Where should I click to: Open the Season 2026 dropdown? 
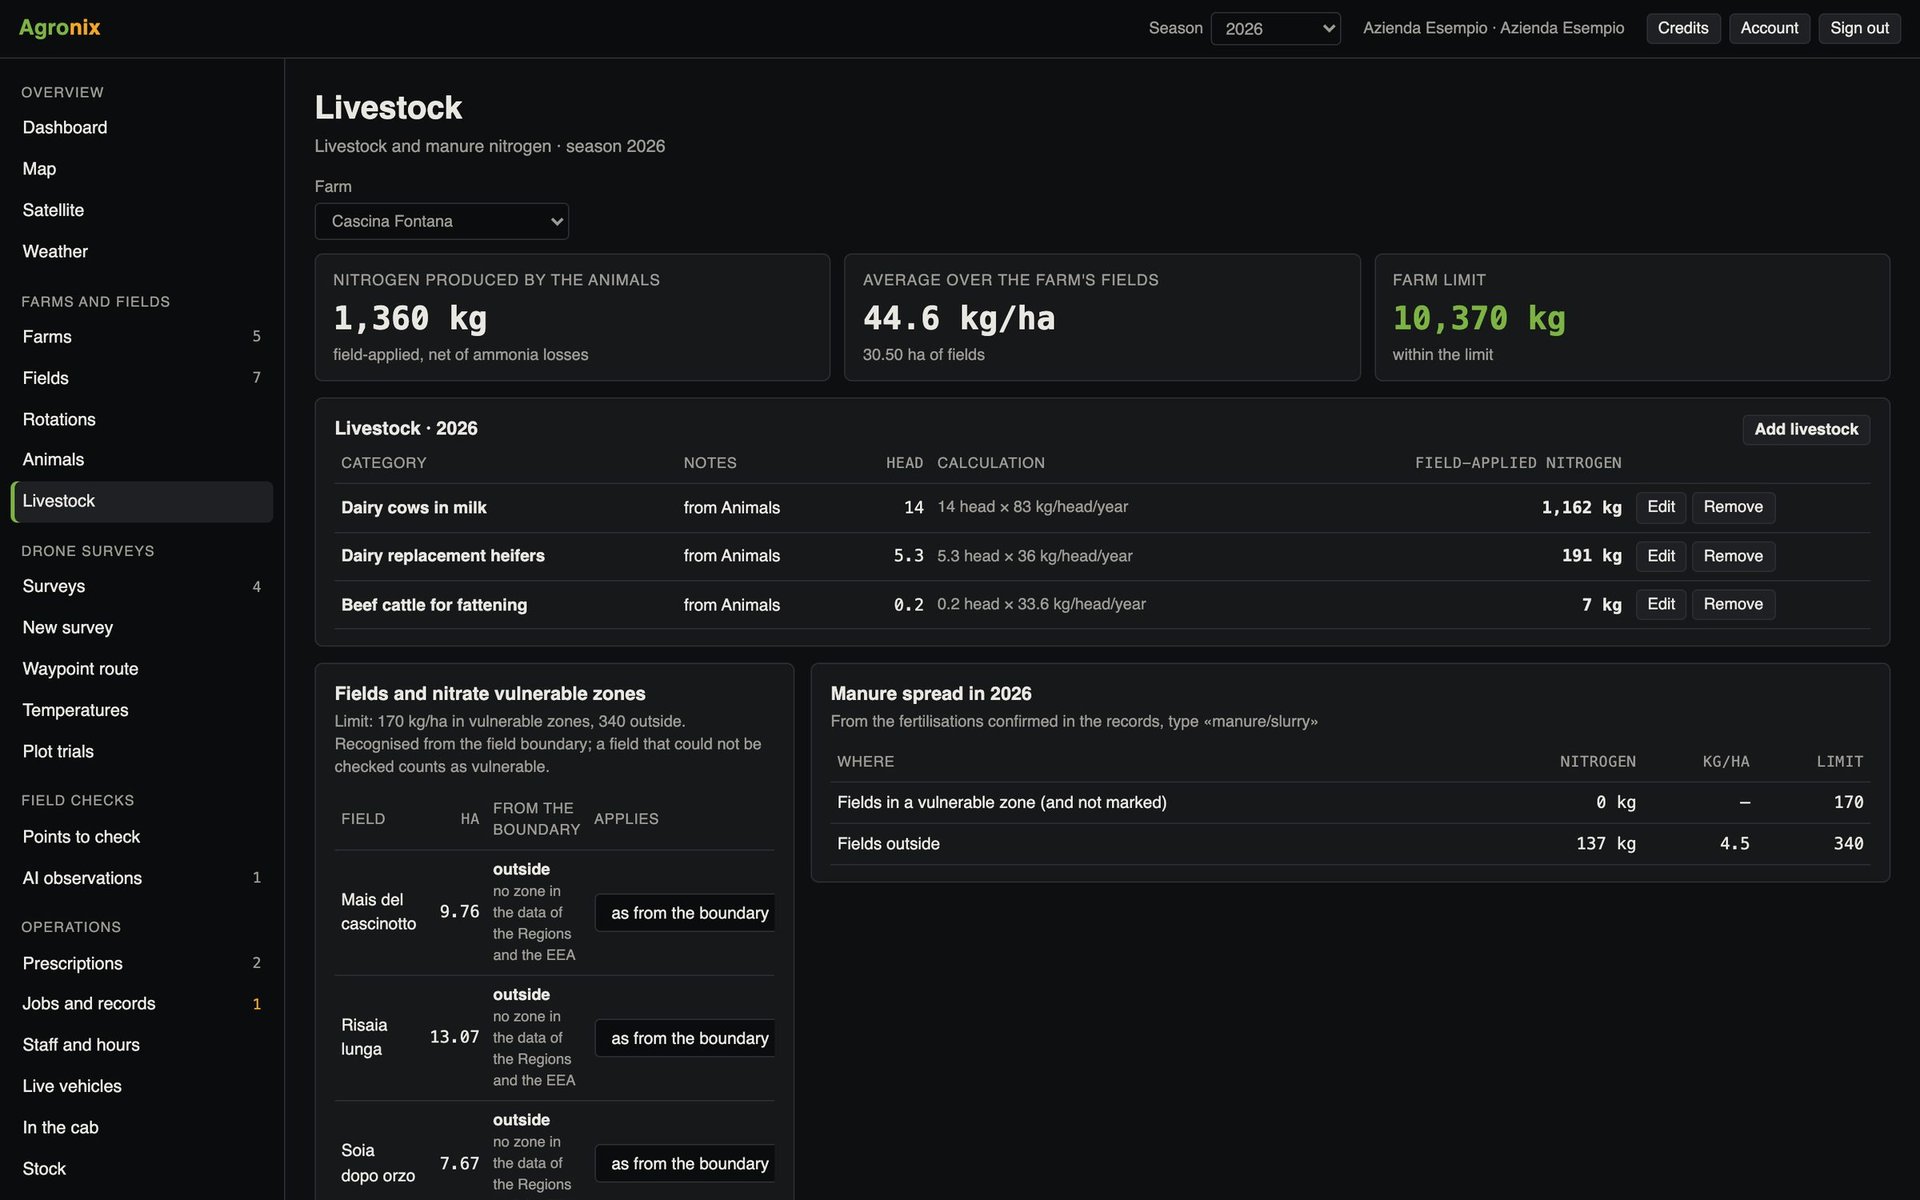(x=1275, y=28)
